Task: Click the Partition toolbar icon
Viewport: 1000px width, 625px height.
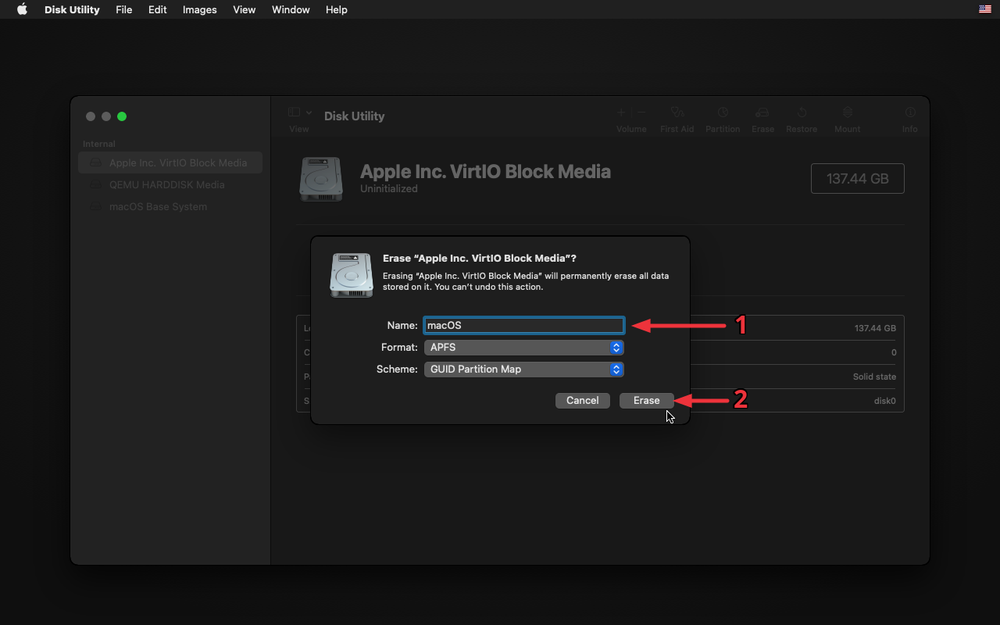Action: coord(722,114)
